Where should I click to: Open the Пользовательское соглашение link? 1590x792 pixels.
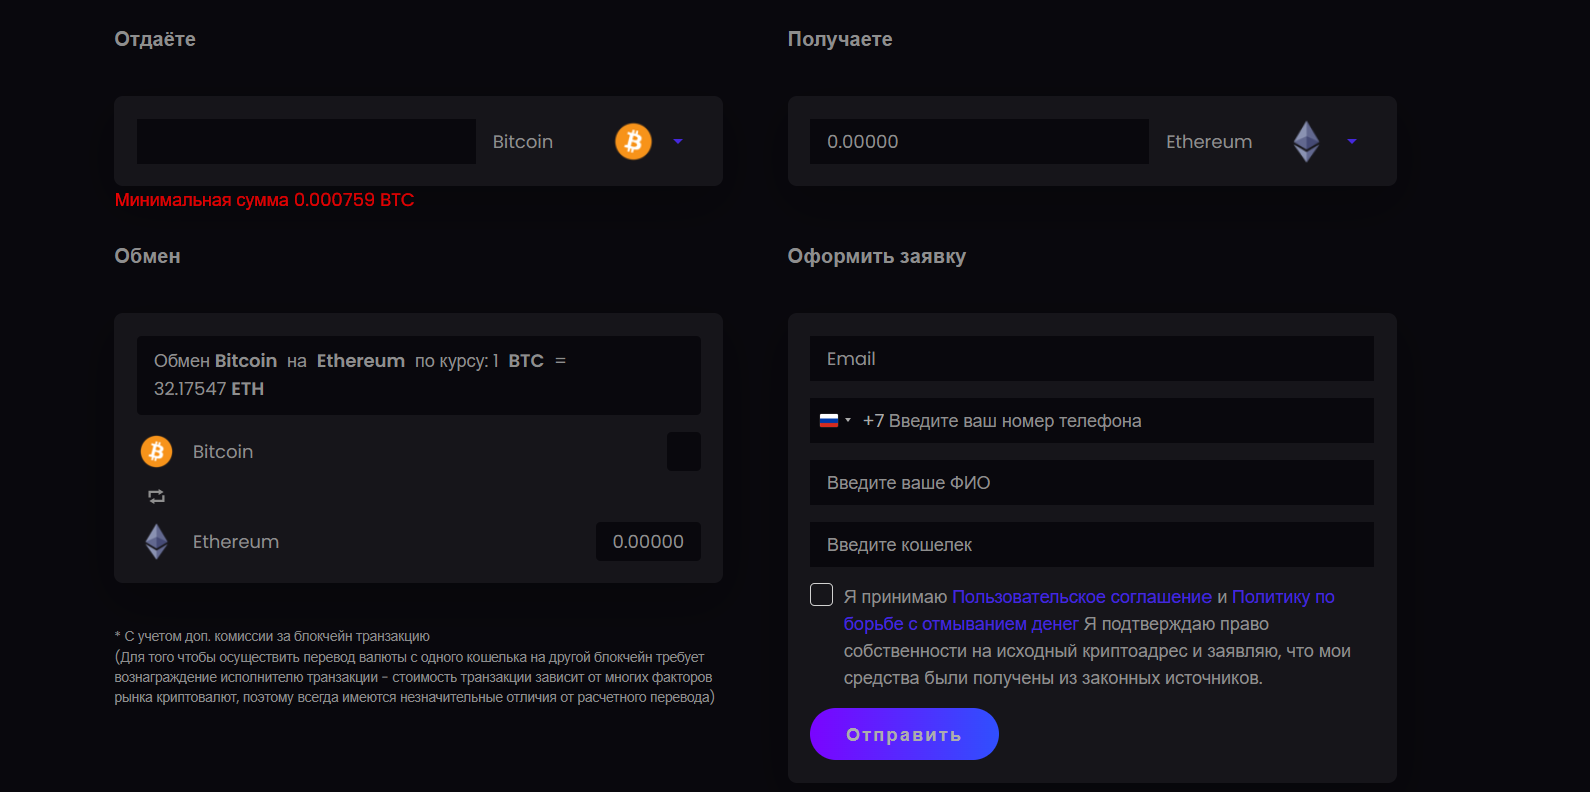point(1081,597)
